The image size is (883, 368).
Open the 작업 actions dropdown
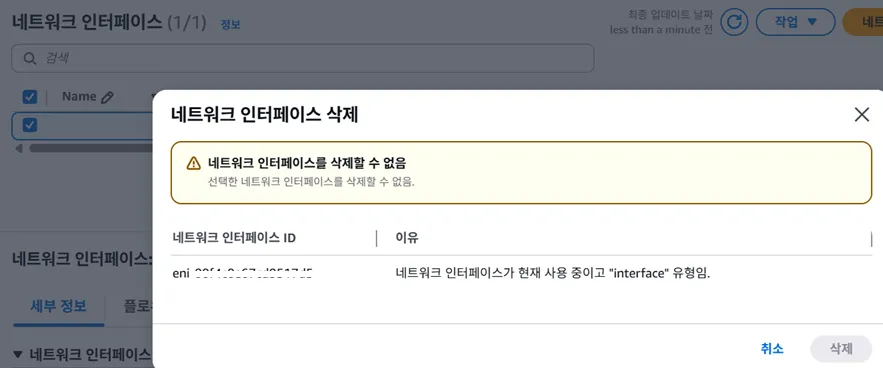coord(795,22)
